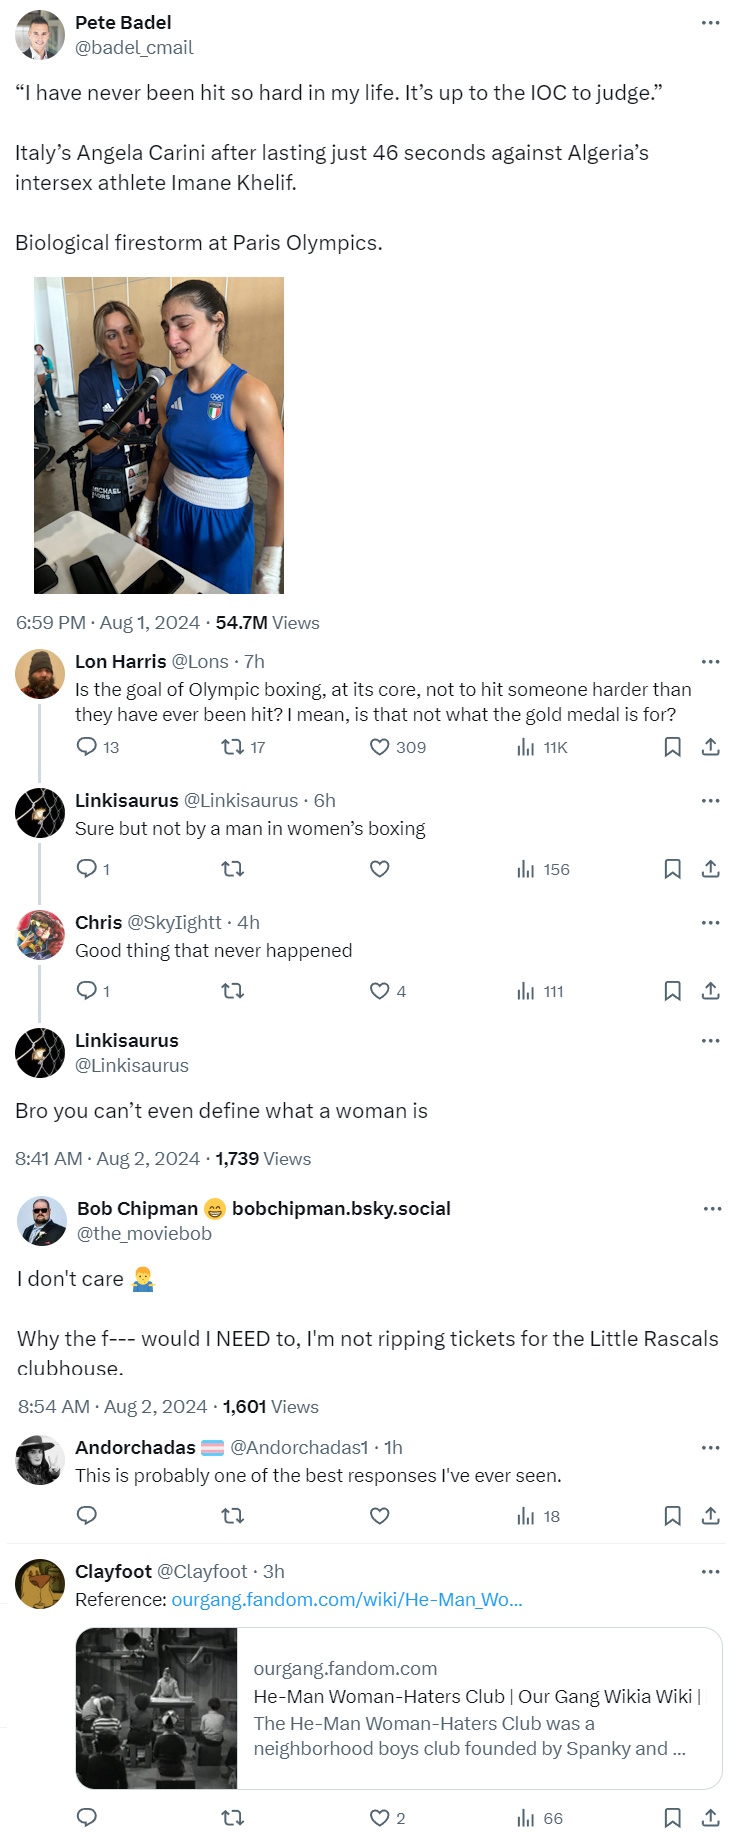Image resolution: width=737 pixels, height=1834 pixels.
Task: Retweet Lon Harris's reply
Action: 232,747
